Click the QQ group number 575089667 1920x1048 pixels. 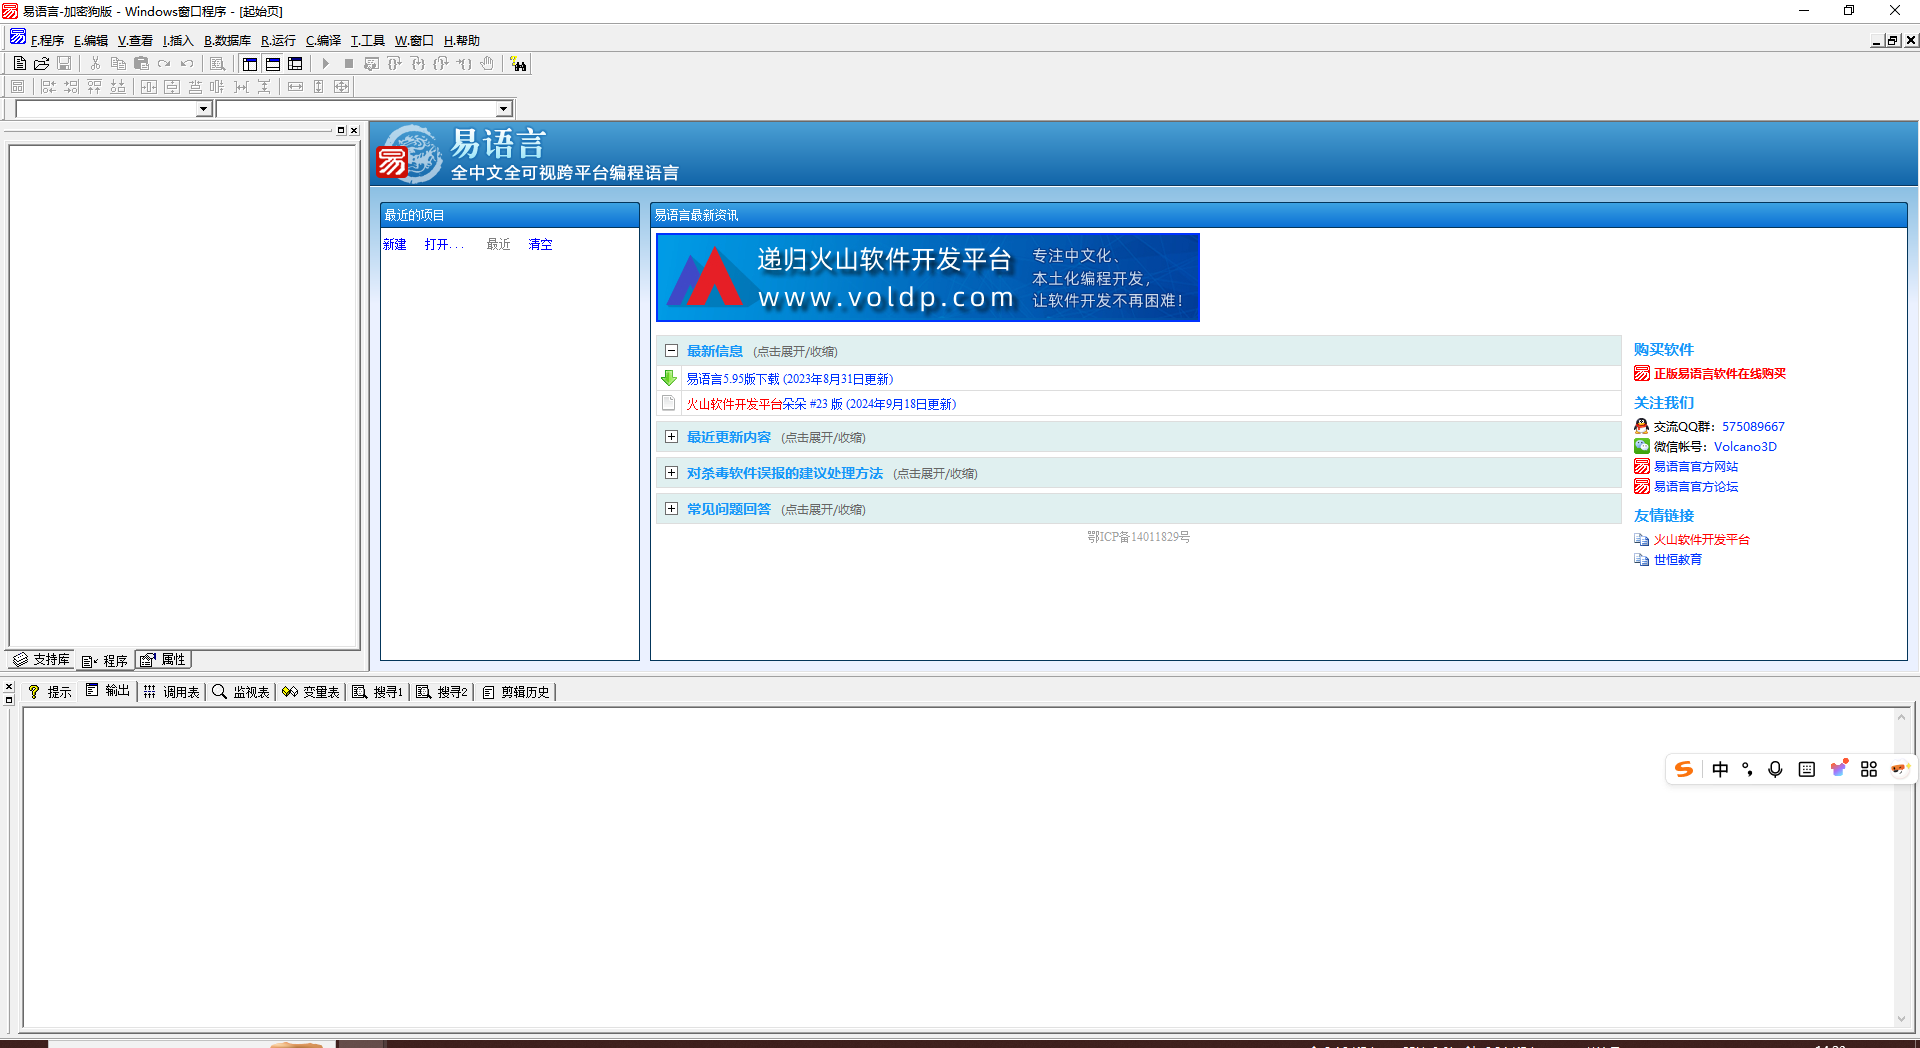1753,427
